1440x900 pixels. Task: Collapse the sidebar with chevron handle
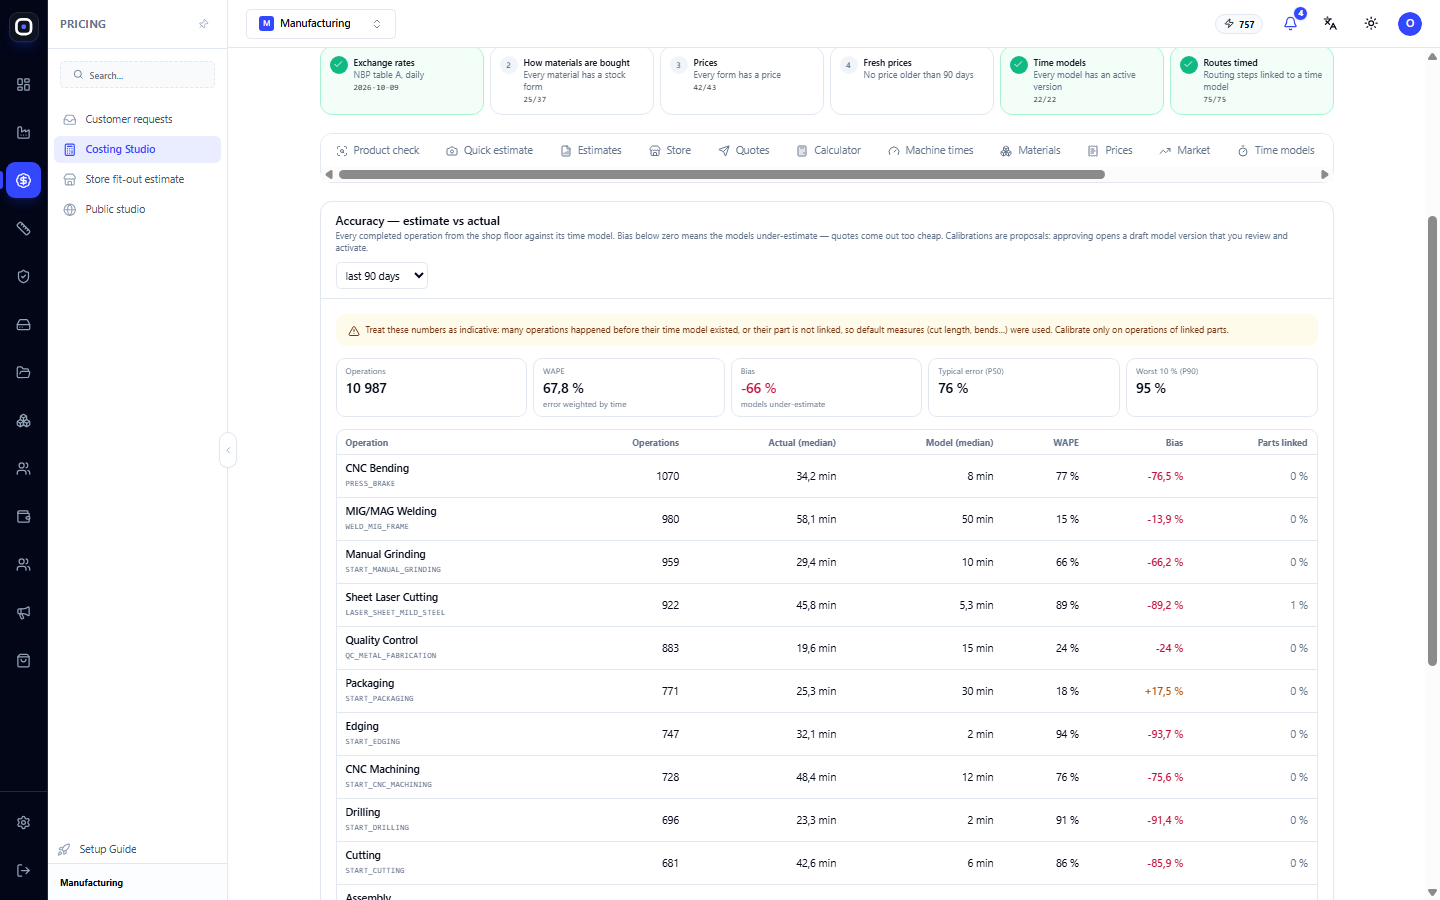click(x=228, y=450)
